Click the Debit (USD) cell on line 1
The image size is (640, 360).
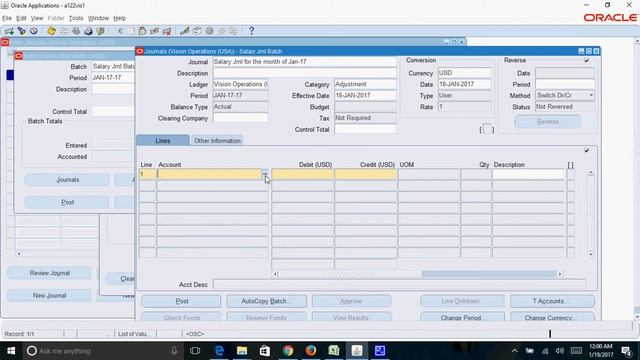(x=302, y=174)
